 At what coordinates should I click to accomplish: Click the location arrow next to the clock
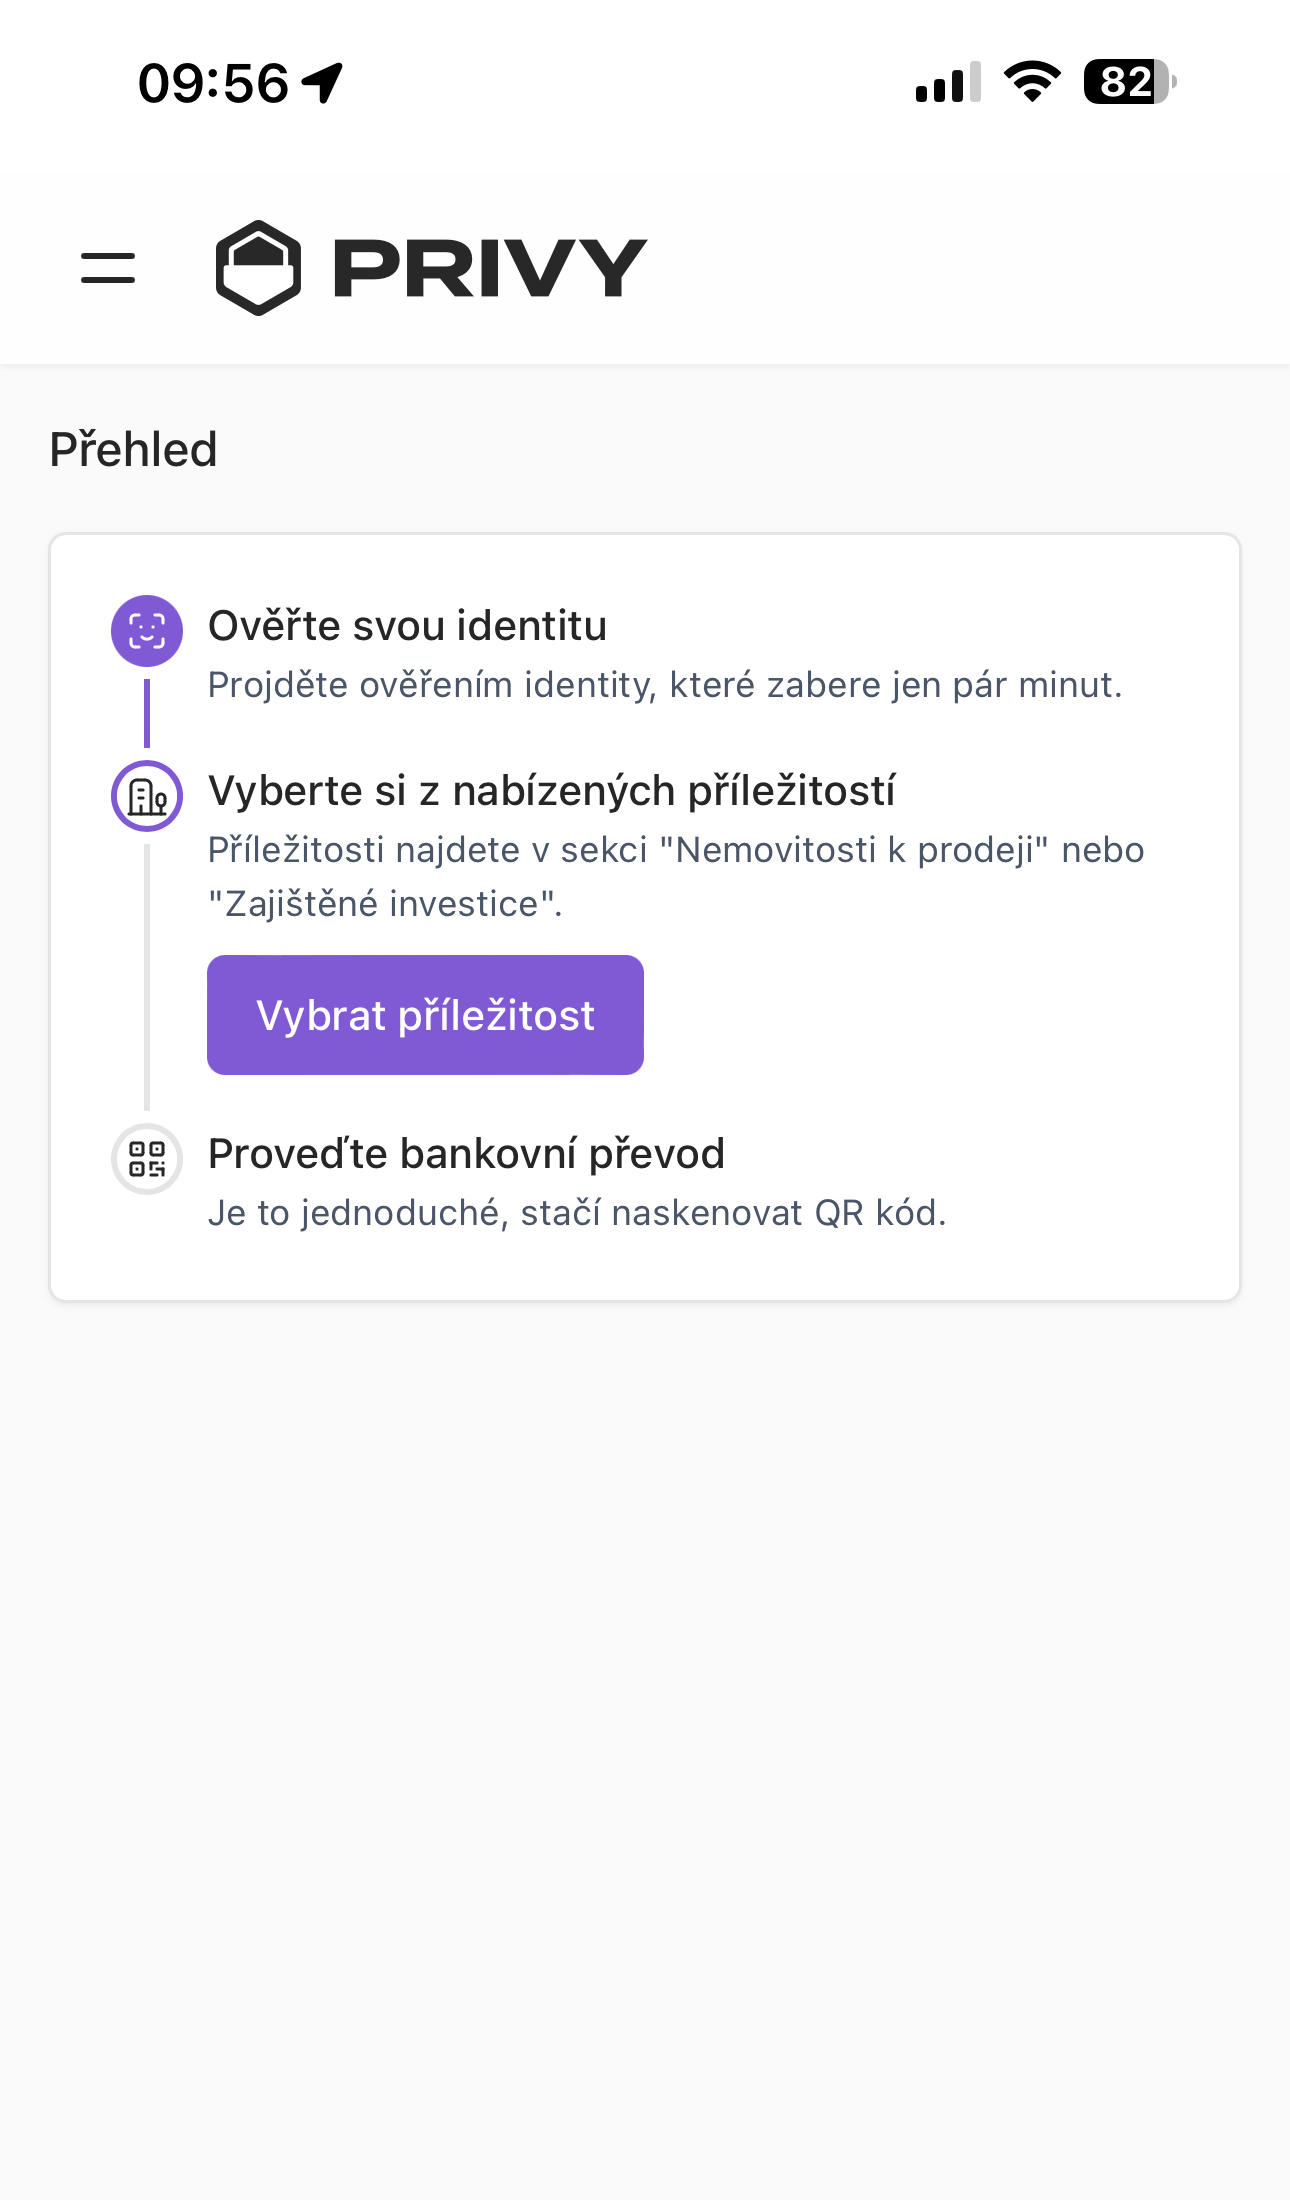click(322, 80)
